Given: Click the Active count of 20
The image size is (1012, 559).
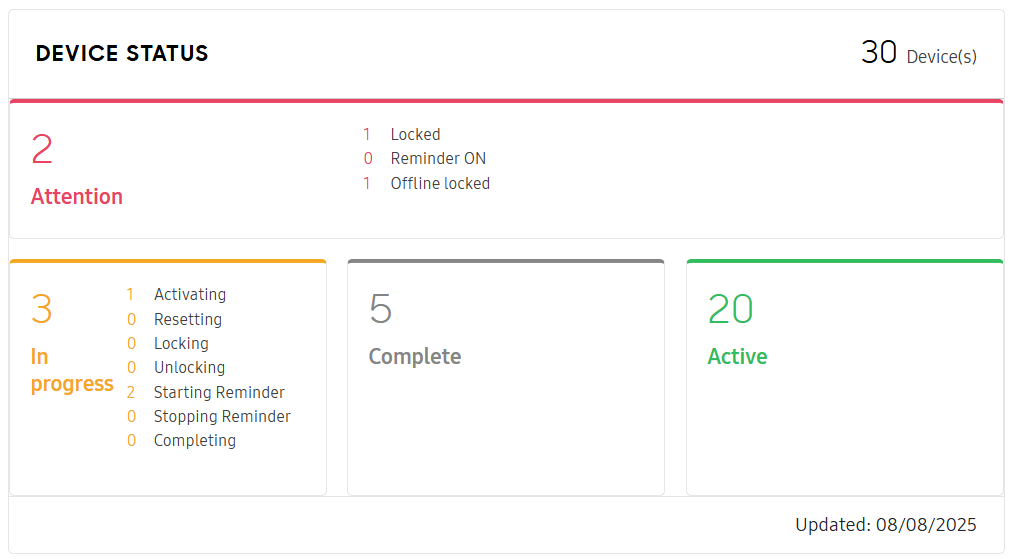Looking at the screenshot, I should [x=730, y=310].
